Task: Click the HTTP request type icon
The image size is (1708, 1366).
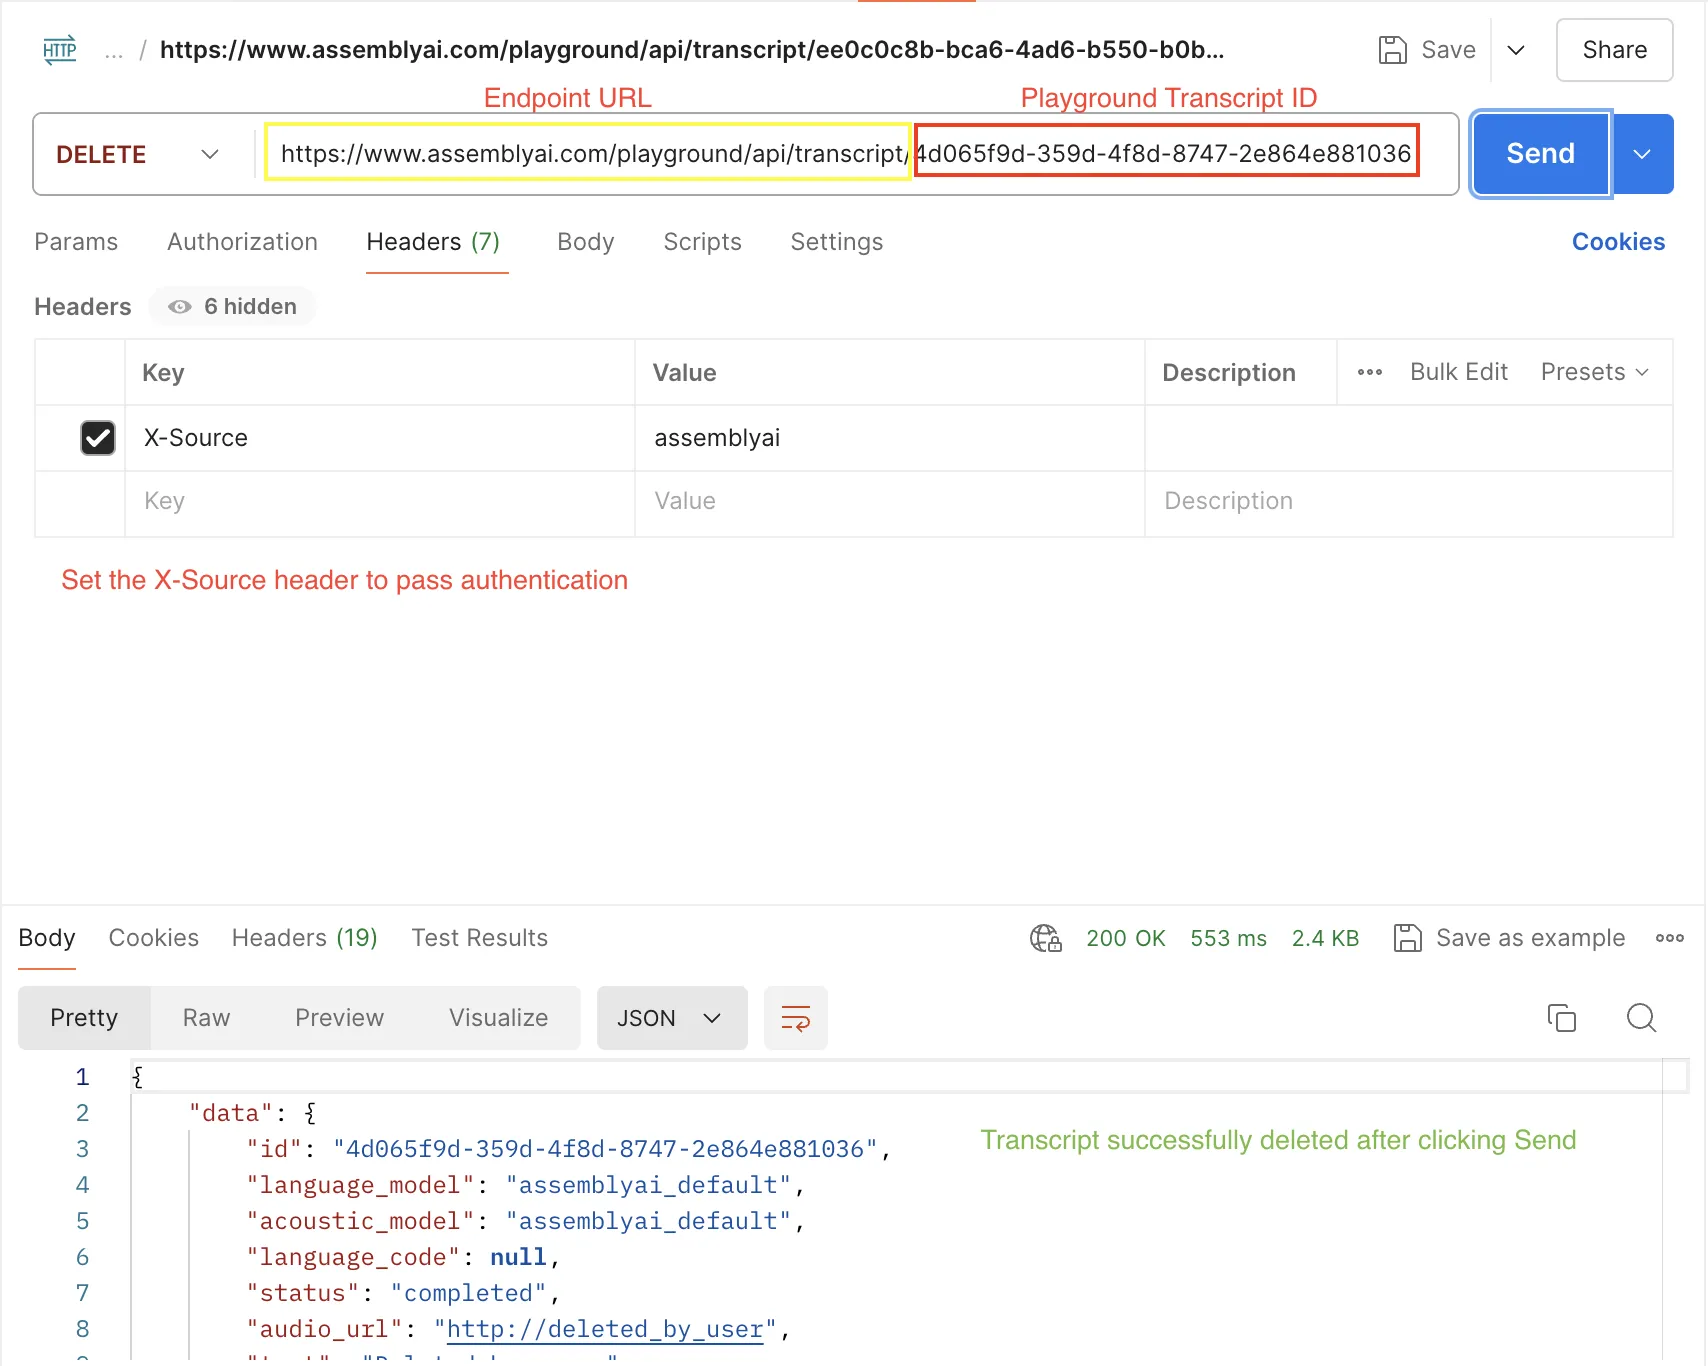Action: 60,50
